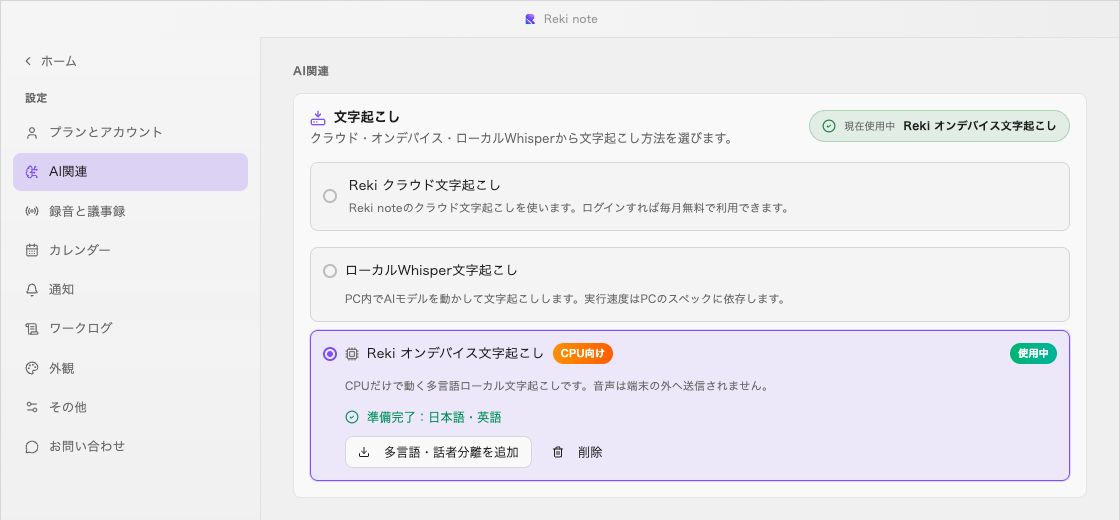Open the 録音と議事録 settings page
The width and height of the screenshot is (1120, 520).
point(130,211)
